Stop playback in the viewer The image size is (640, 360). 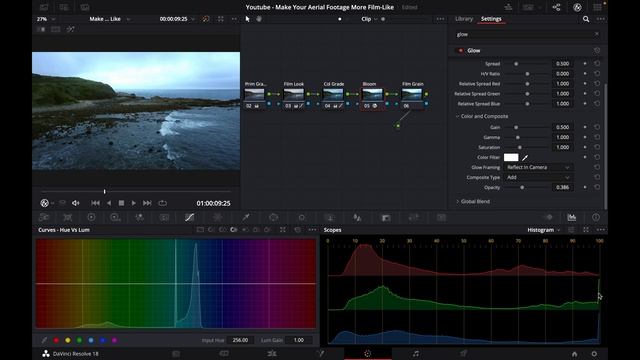tap(121, 203)
